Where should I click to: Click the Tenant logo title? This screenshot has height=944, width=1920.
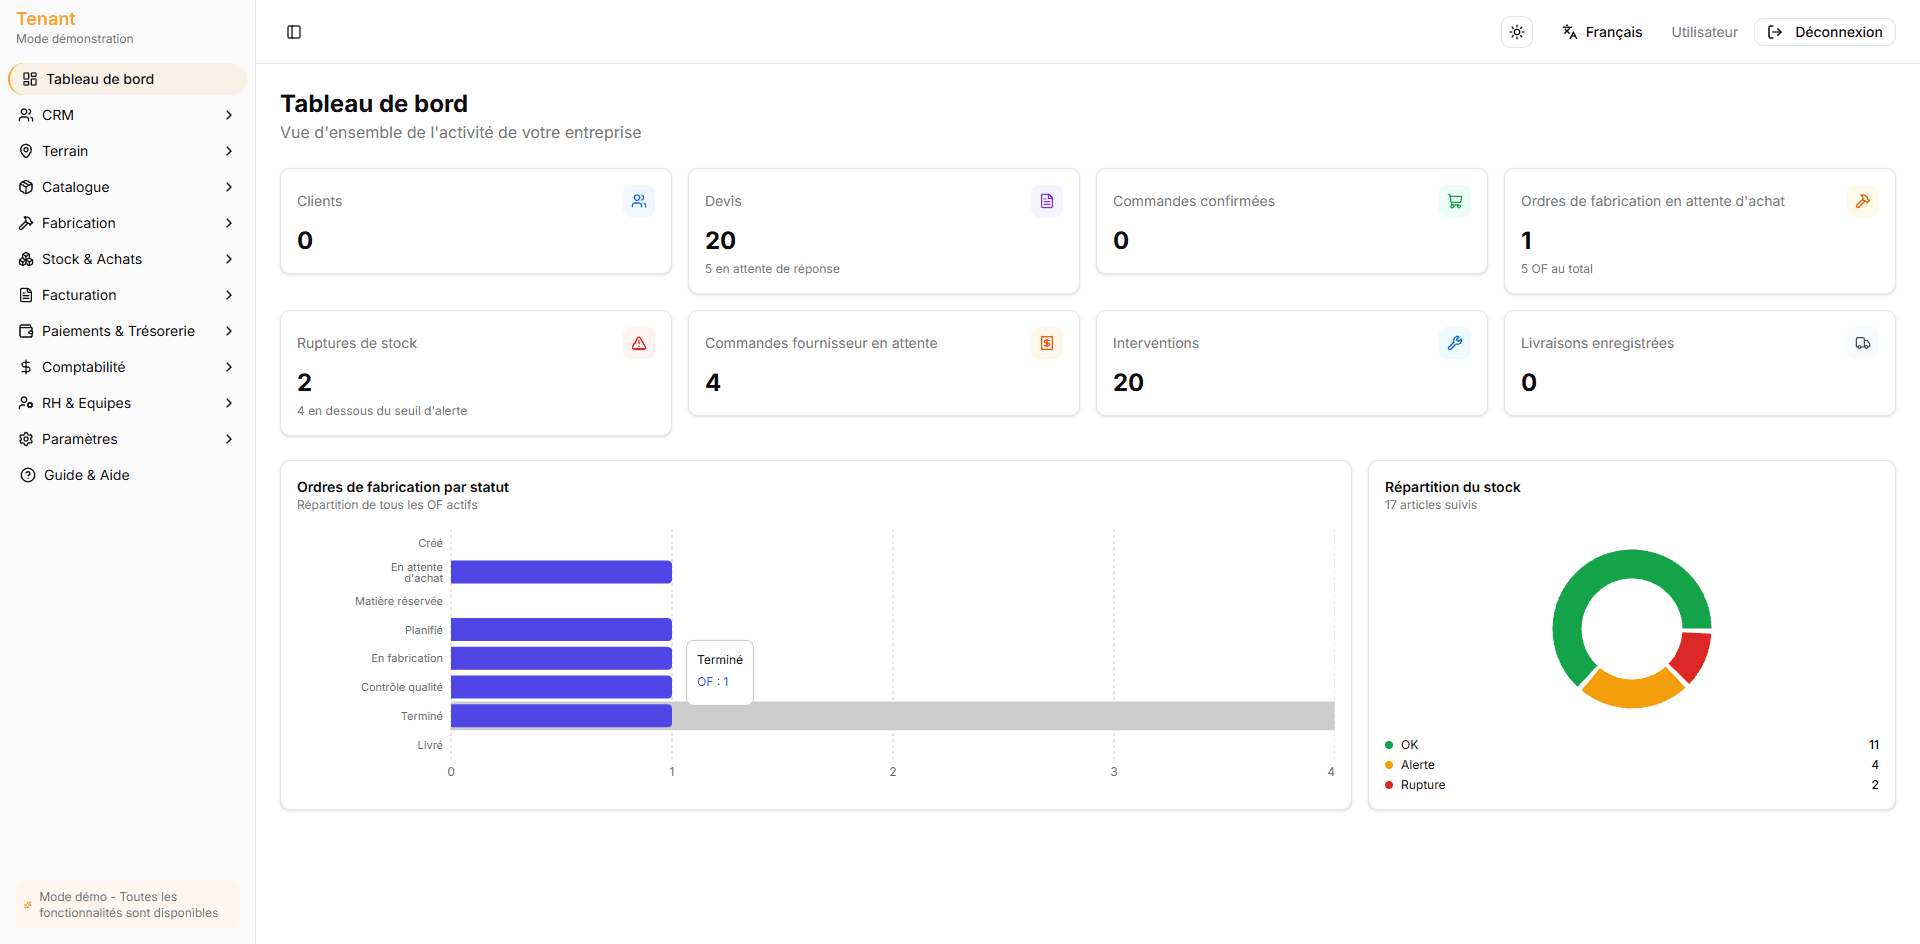tap(46, 19)
